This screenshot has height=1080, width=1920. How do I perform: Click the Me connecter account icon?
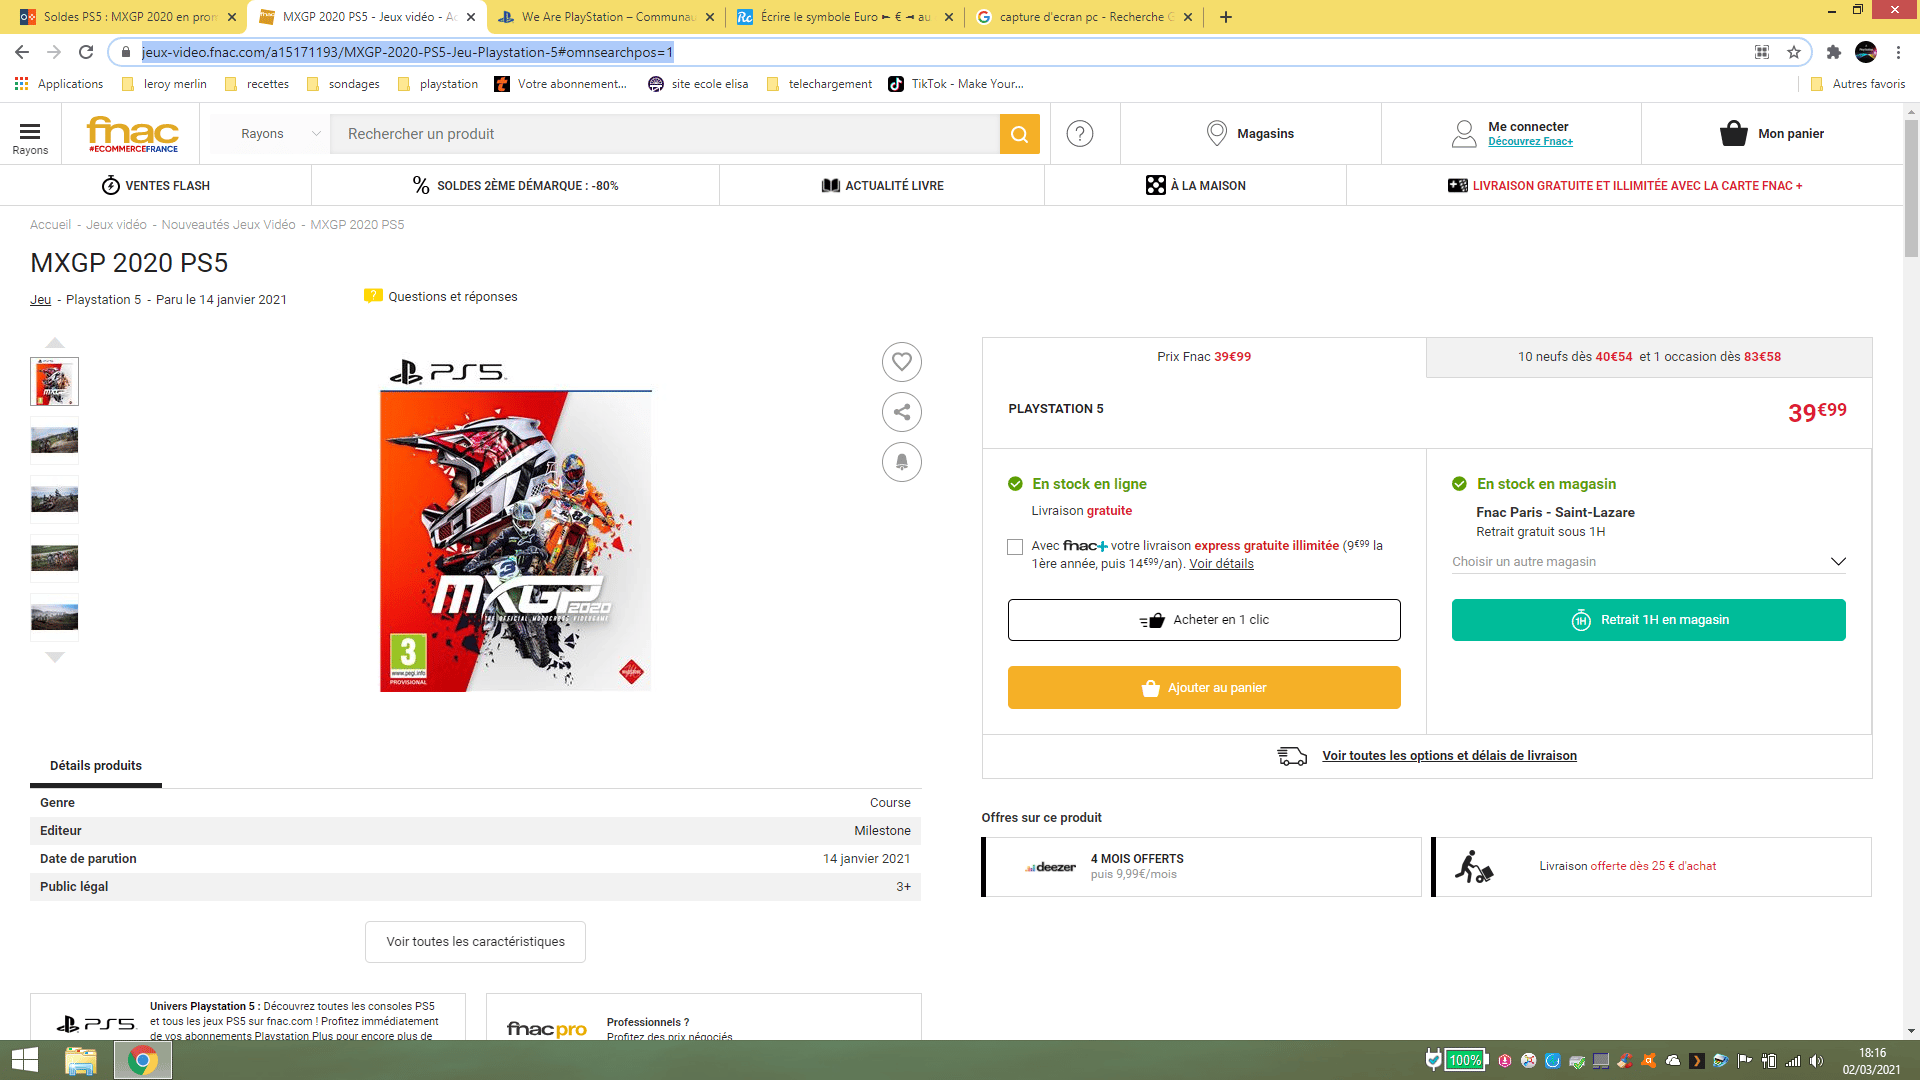tap(1463, 134)
